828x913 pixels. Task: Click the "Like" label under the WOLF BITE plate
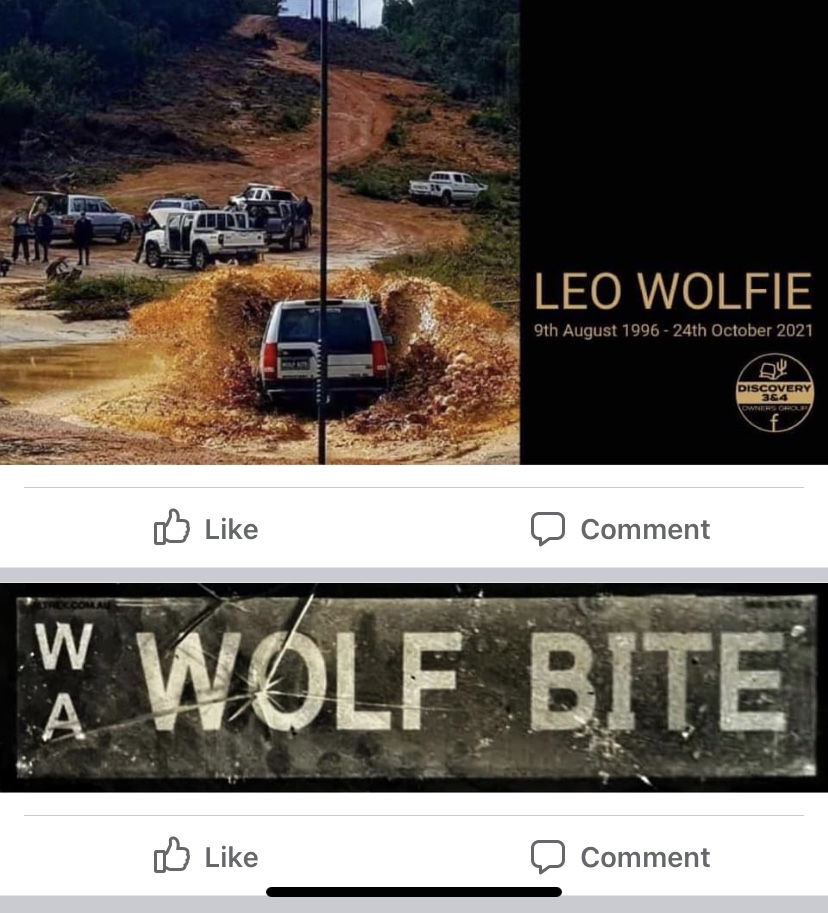tap(231, 857)
